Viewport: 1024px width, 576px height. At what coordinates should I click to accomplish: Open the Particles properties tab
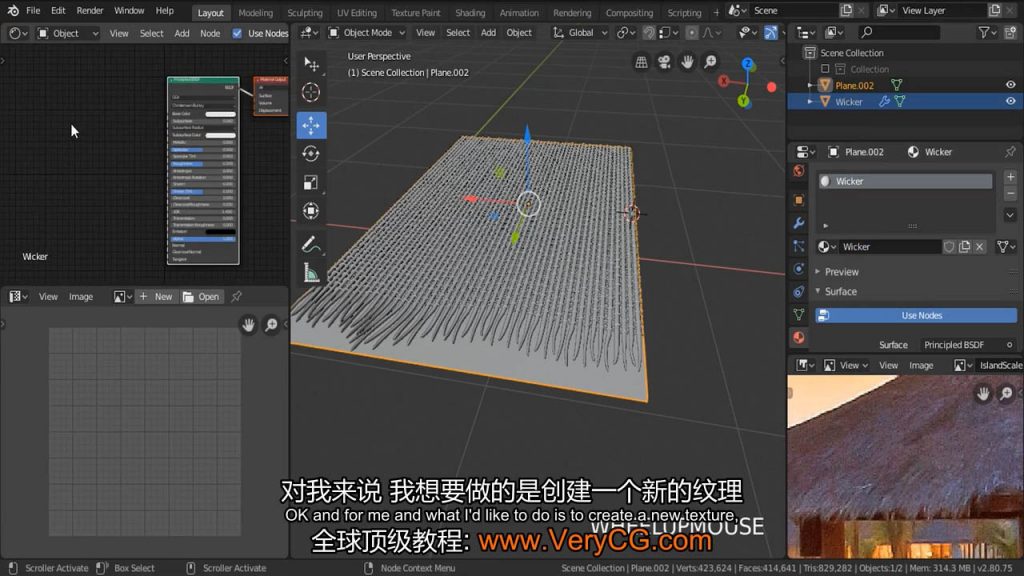click(799, 246)
